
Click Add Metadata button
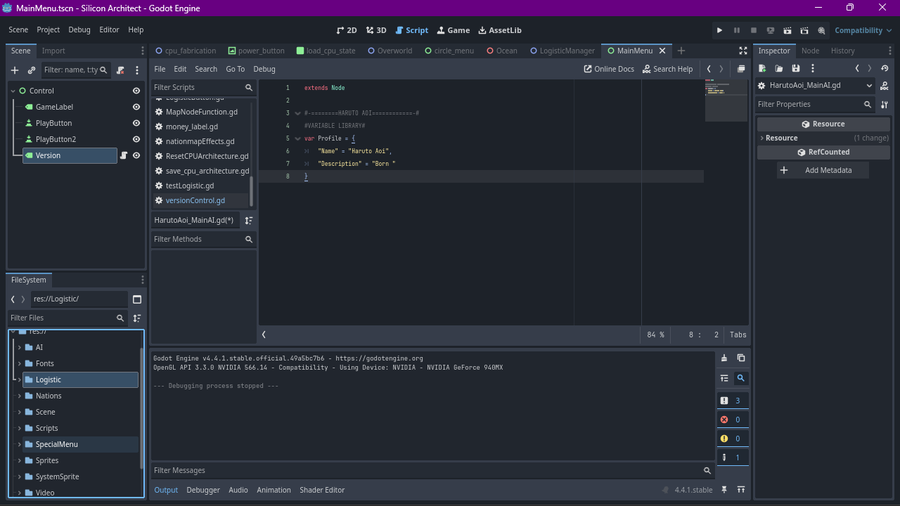823,170
